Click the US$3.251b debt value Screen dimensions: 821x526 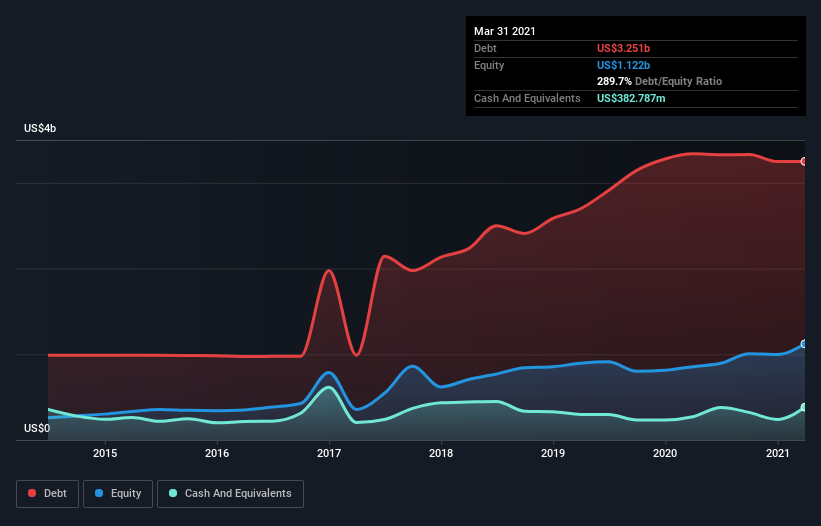(623, 48)
